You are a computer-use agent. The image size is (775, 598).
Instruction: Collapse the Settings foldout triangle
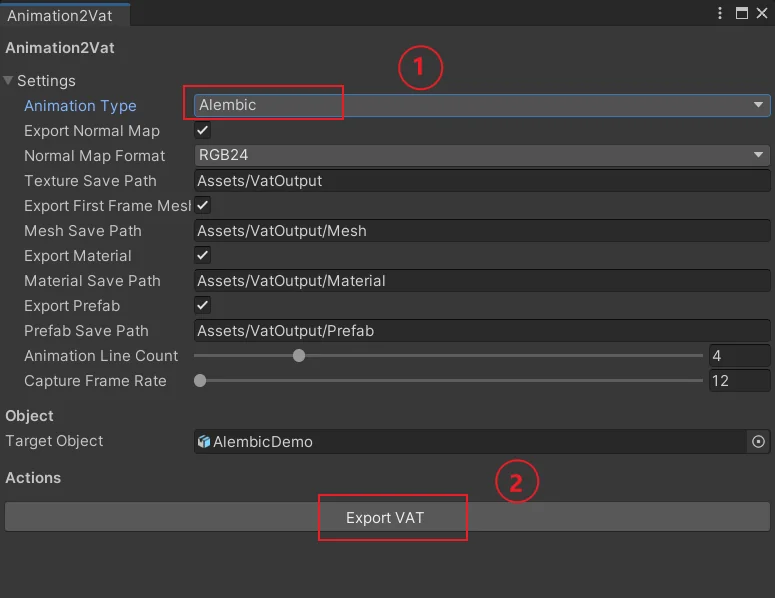[x=8, y=81]
